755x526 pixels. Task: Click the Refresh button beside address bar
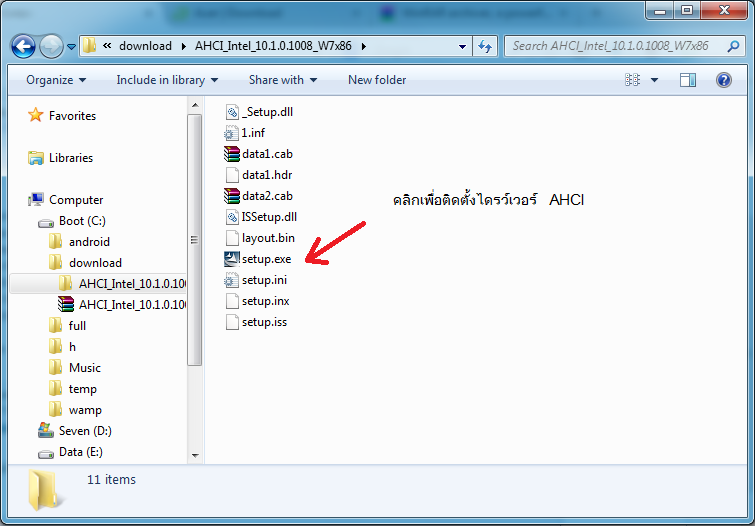point(486,46)
